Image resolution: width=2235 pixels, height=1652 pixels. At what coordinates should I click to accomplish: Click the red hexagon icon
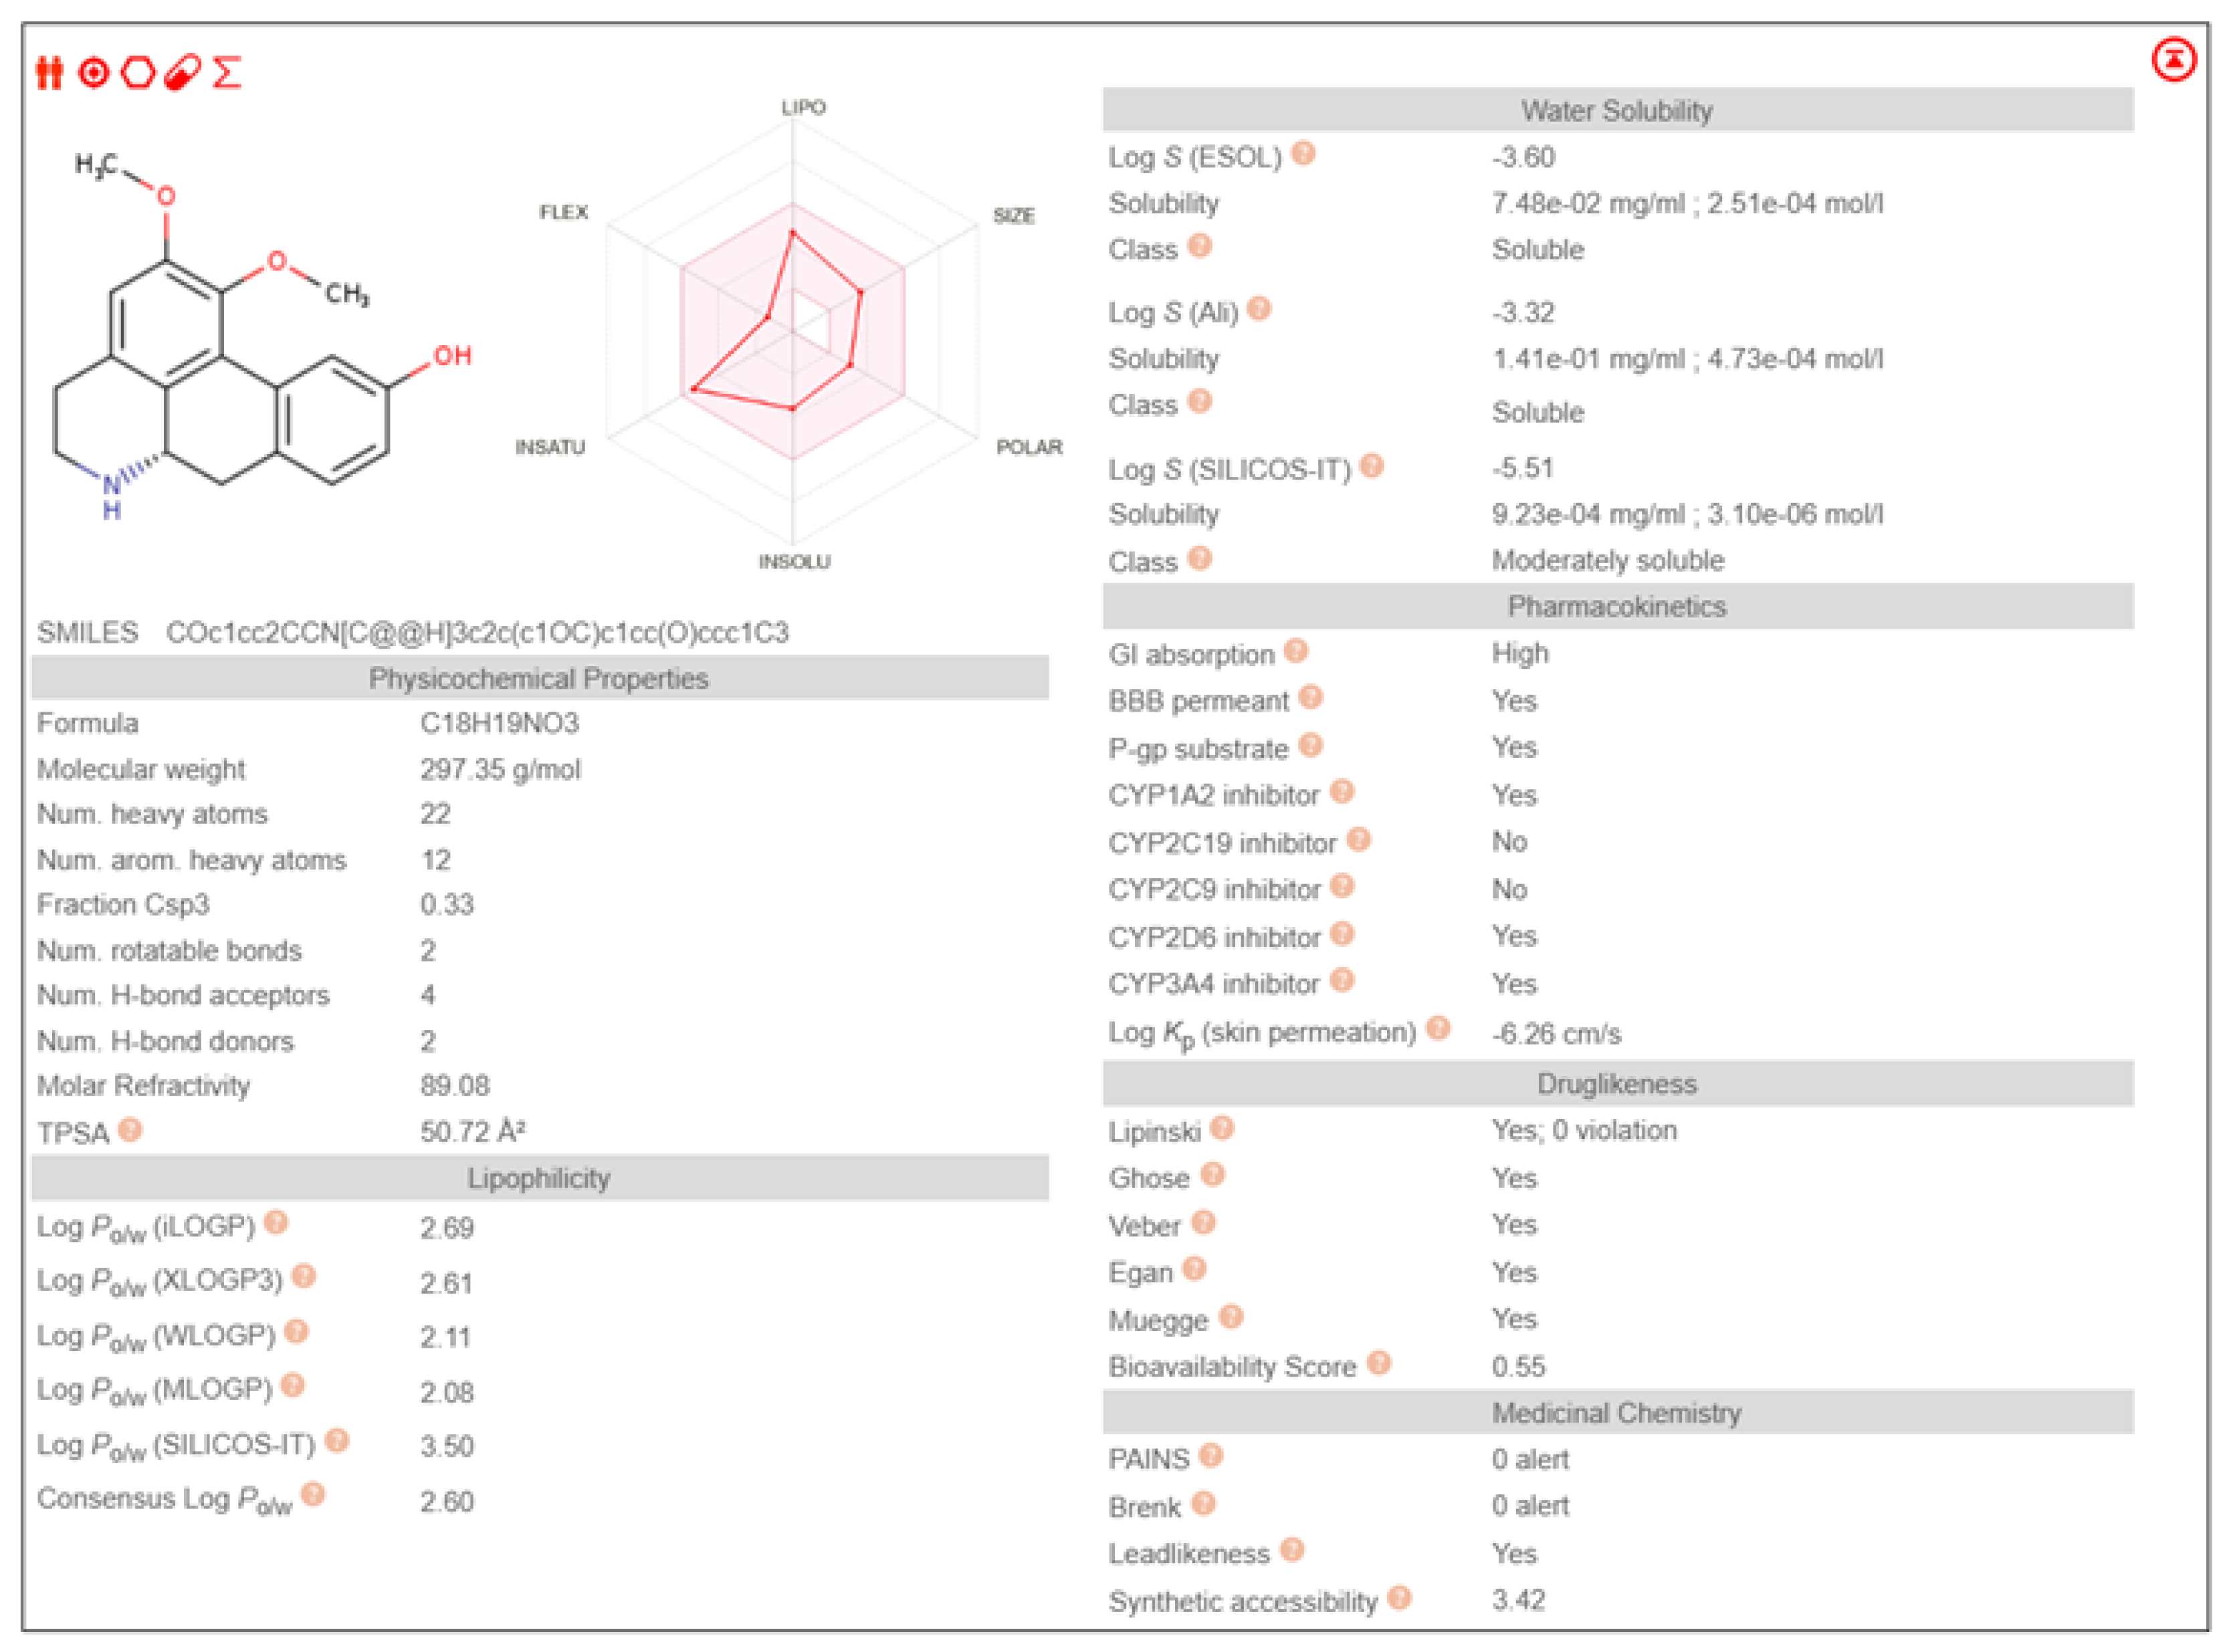(138, 73)
